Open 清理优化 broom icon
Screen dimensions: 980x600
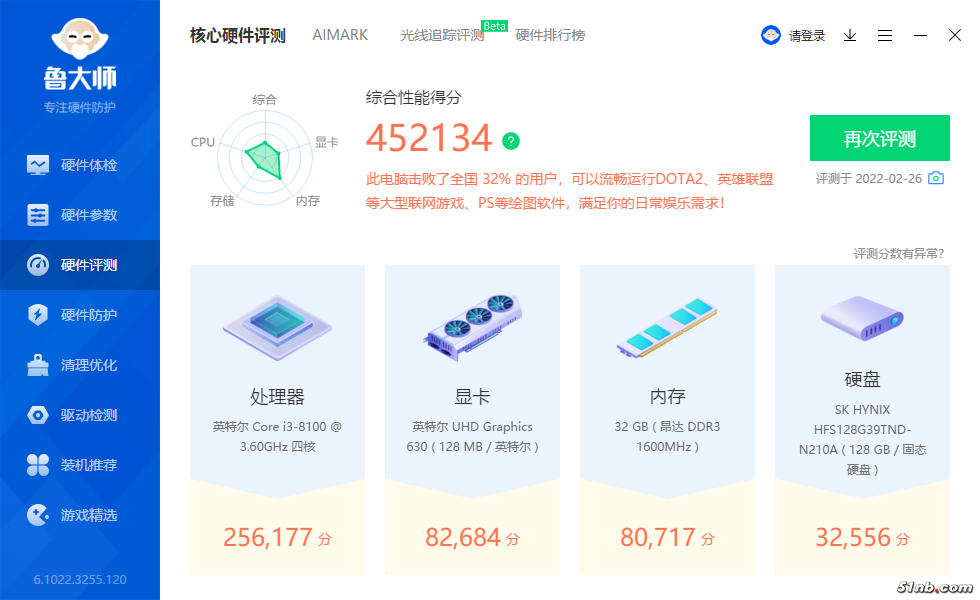38,365
